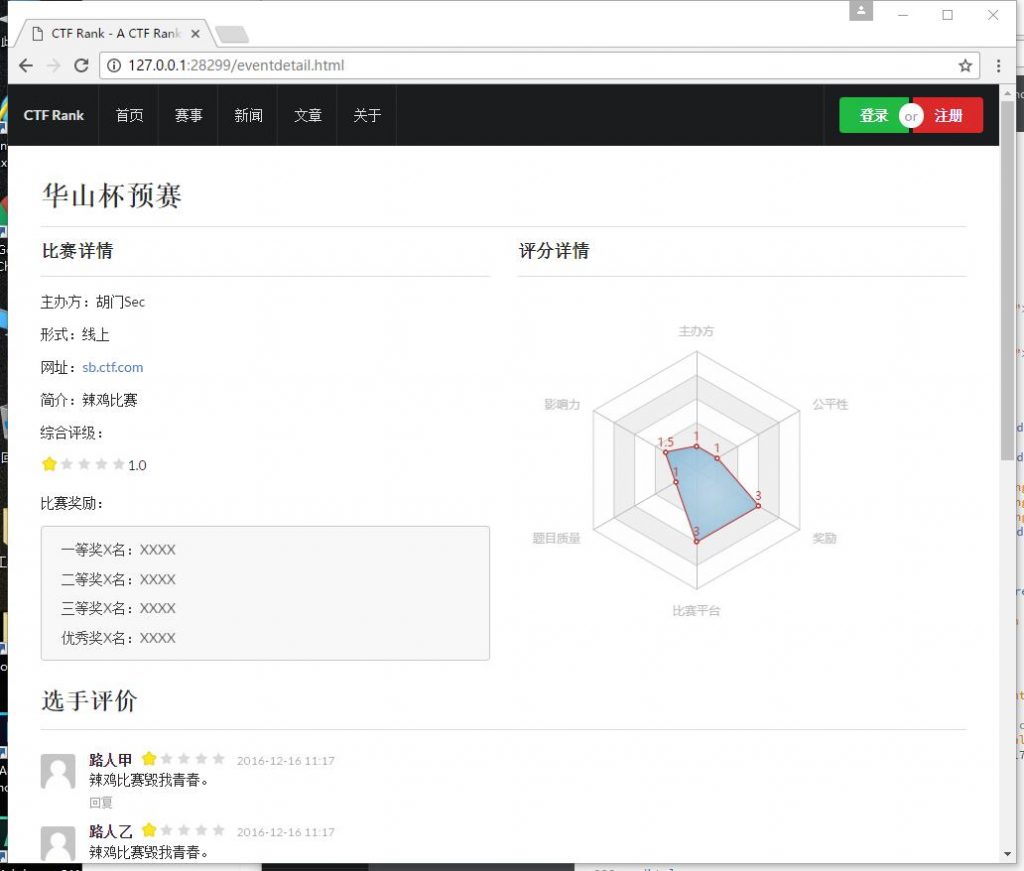
Task: Click the address bar URL field
Action: tap(500, 66)
